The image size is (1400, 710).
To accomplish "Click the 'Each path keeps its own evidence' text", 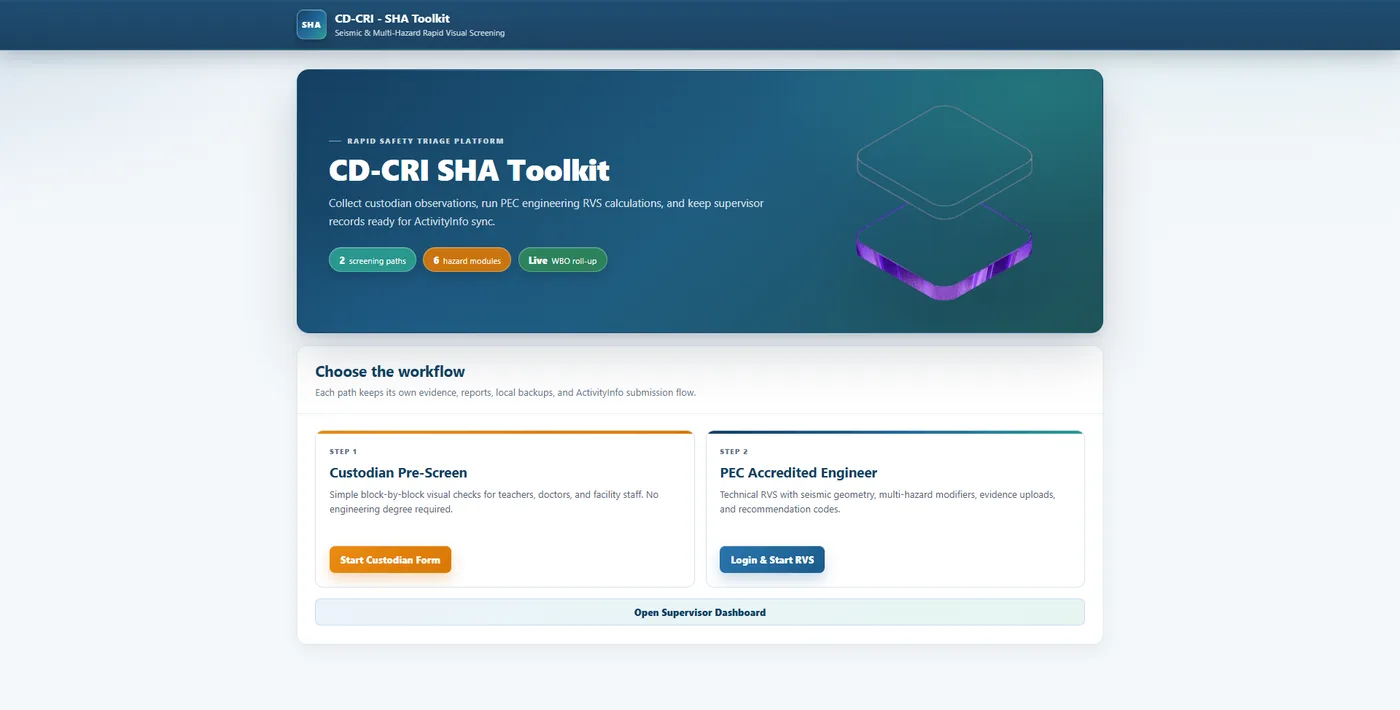I will click(x=505, y=393).
